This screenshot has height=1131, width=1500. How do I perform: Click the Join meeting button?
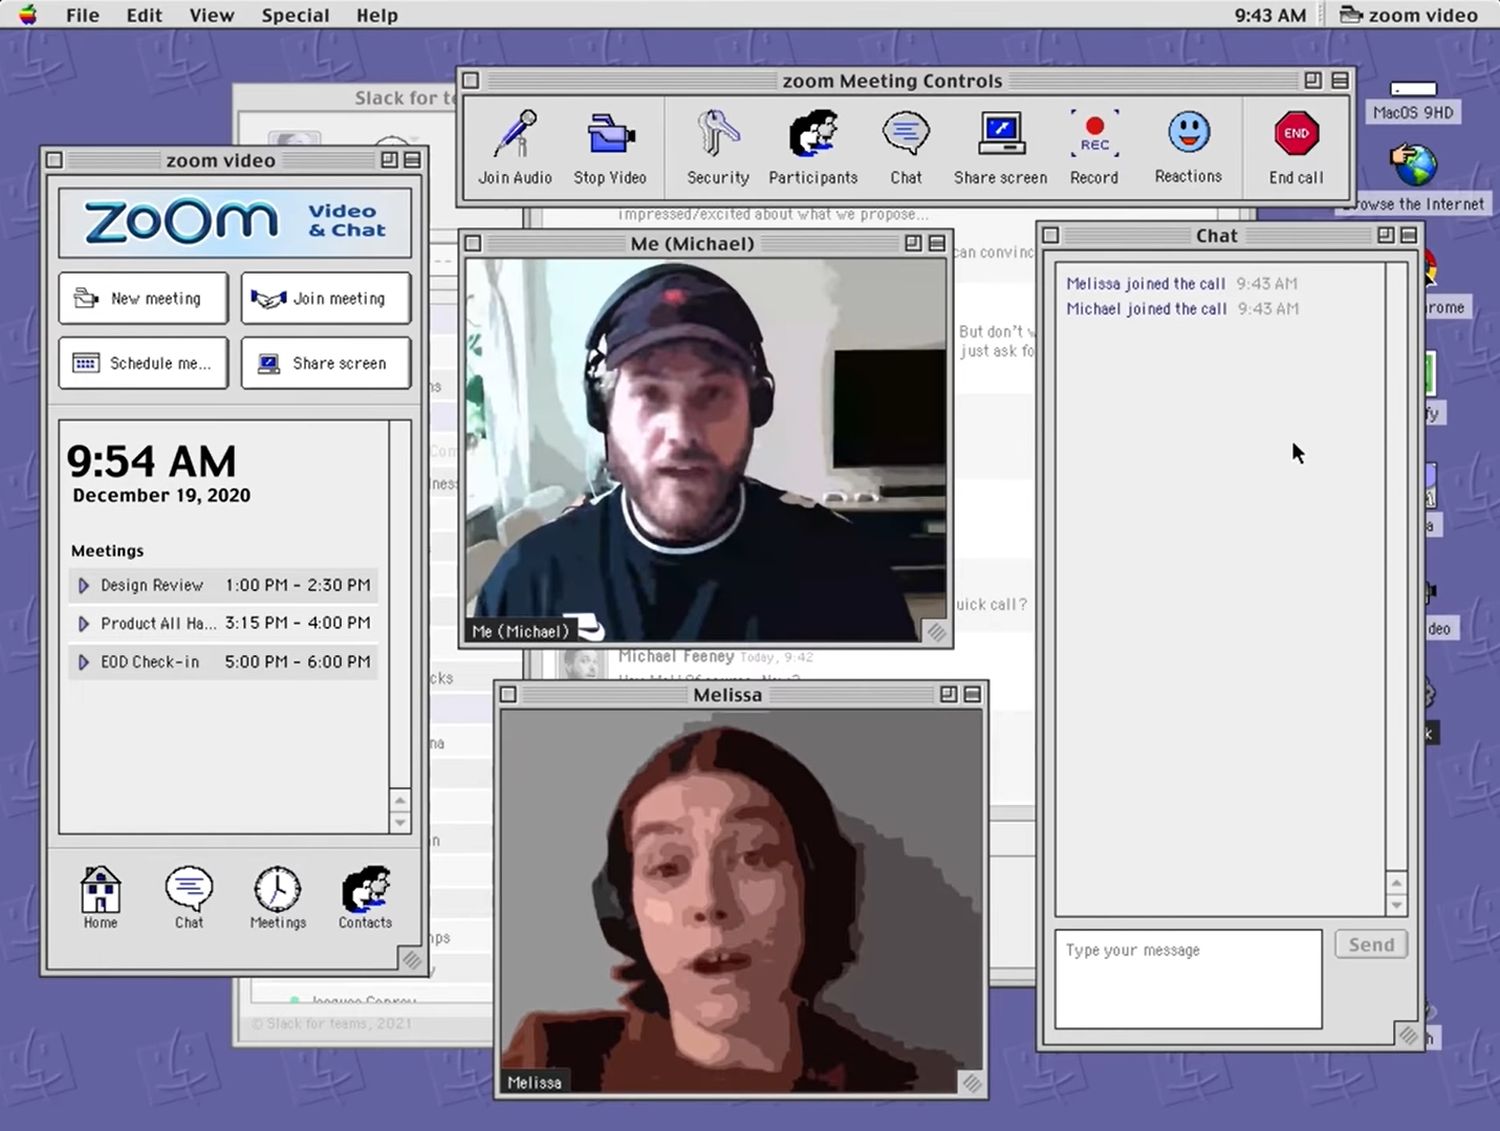coord(326,299)
